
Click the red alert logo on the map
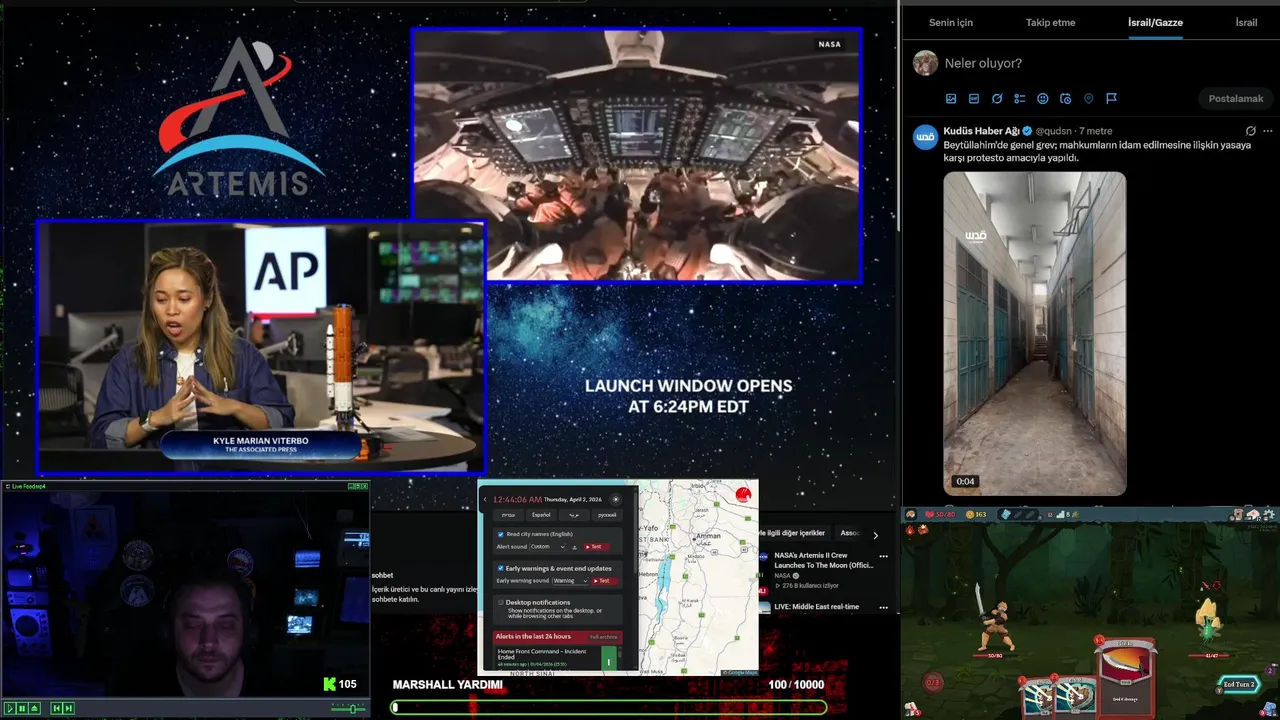click(743, 494)
